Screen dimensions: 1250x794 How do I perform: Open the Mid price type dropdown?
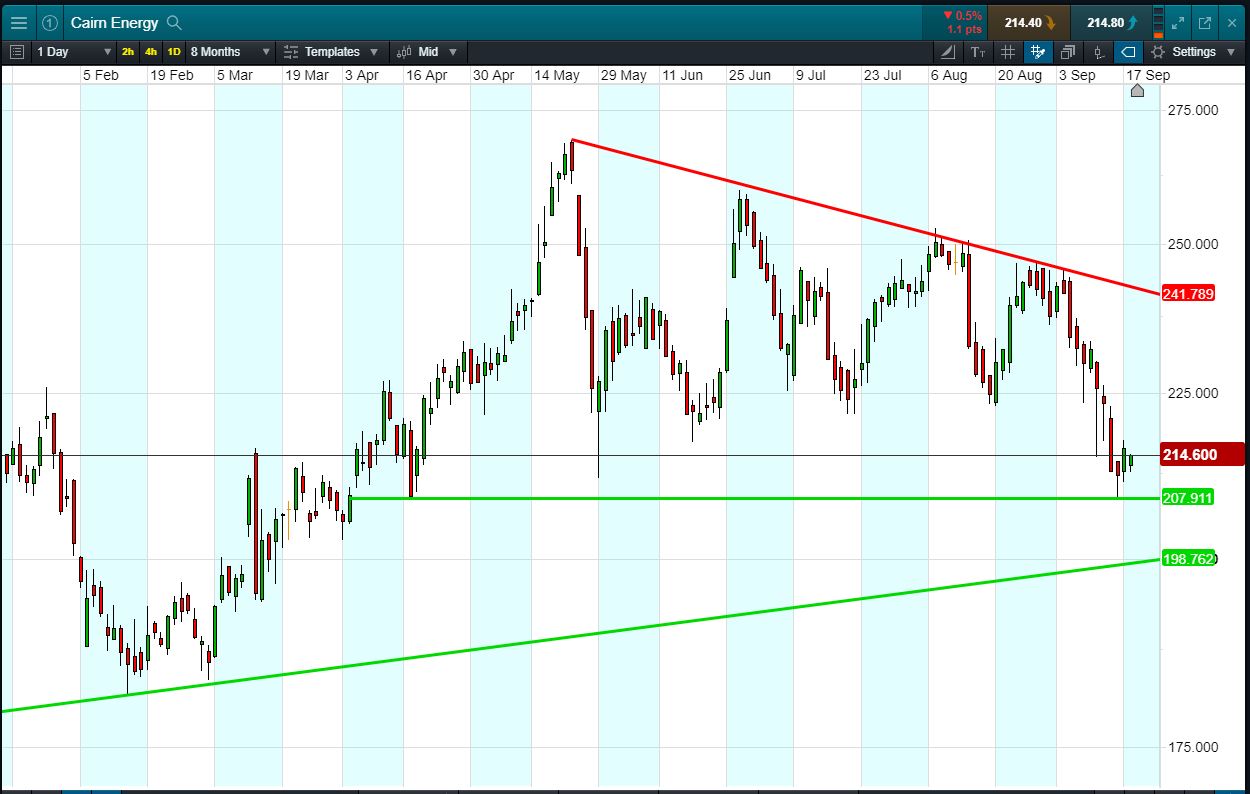[x=427, y=51]
